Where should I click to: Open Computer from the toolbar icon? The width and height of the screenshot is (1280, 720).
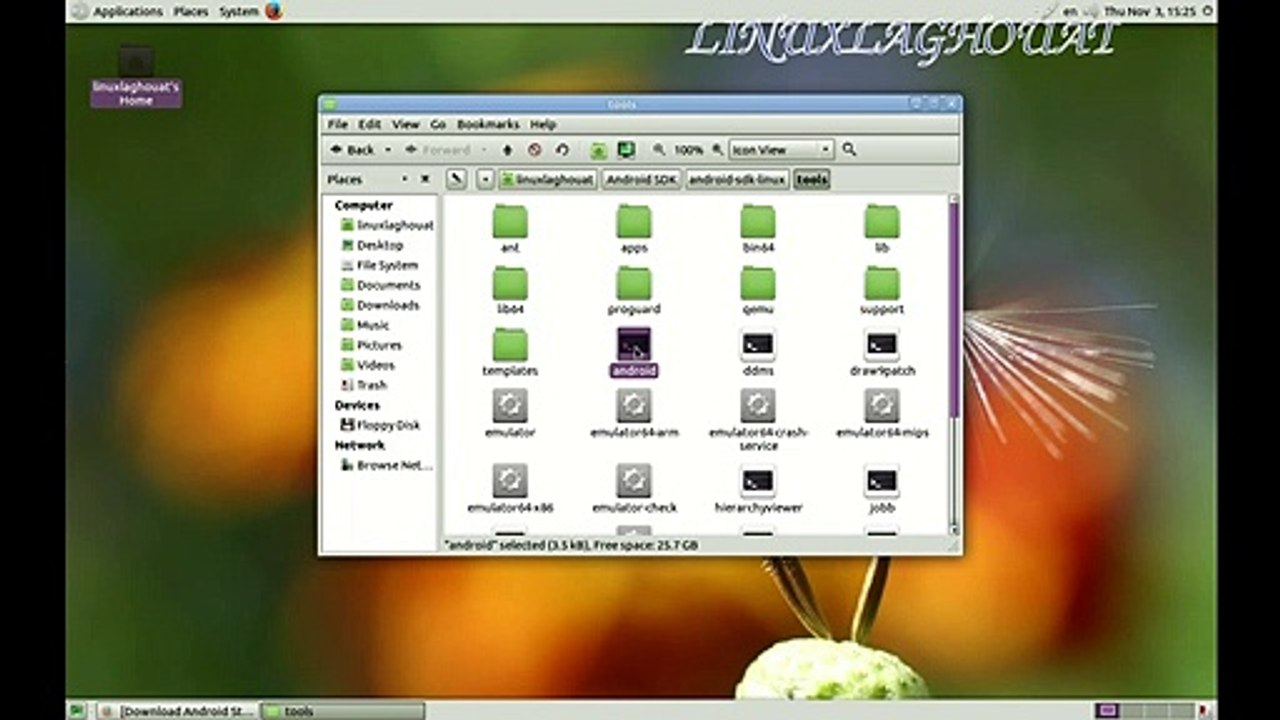coord(626,150)
